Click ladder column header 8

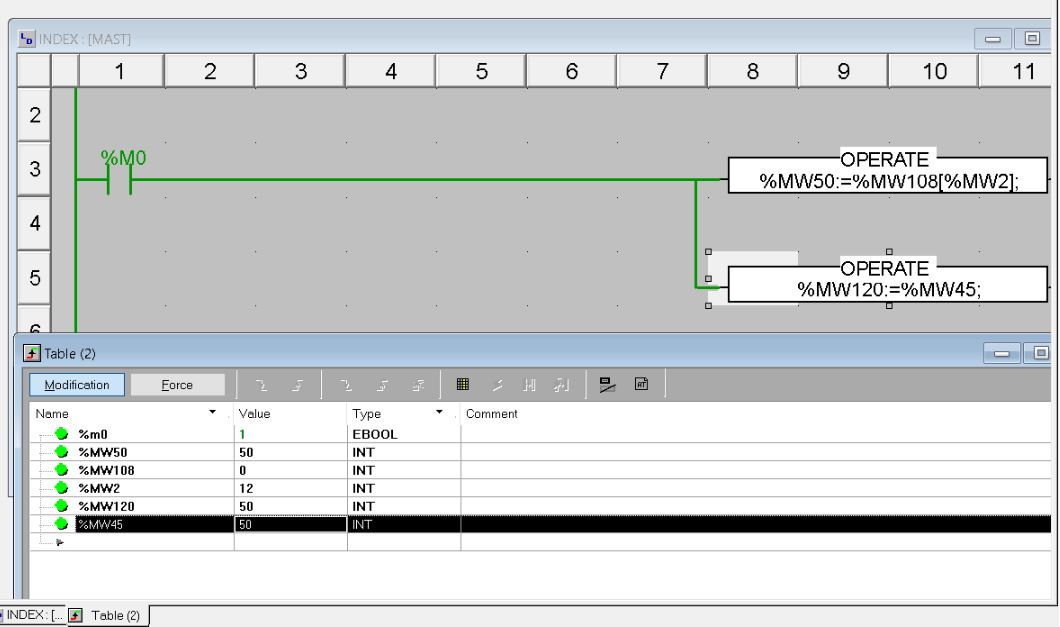(752, 70)
